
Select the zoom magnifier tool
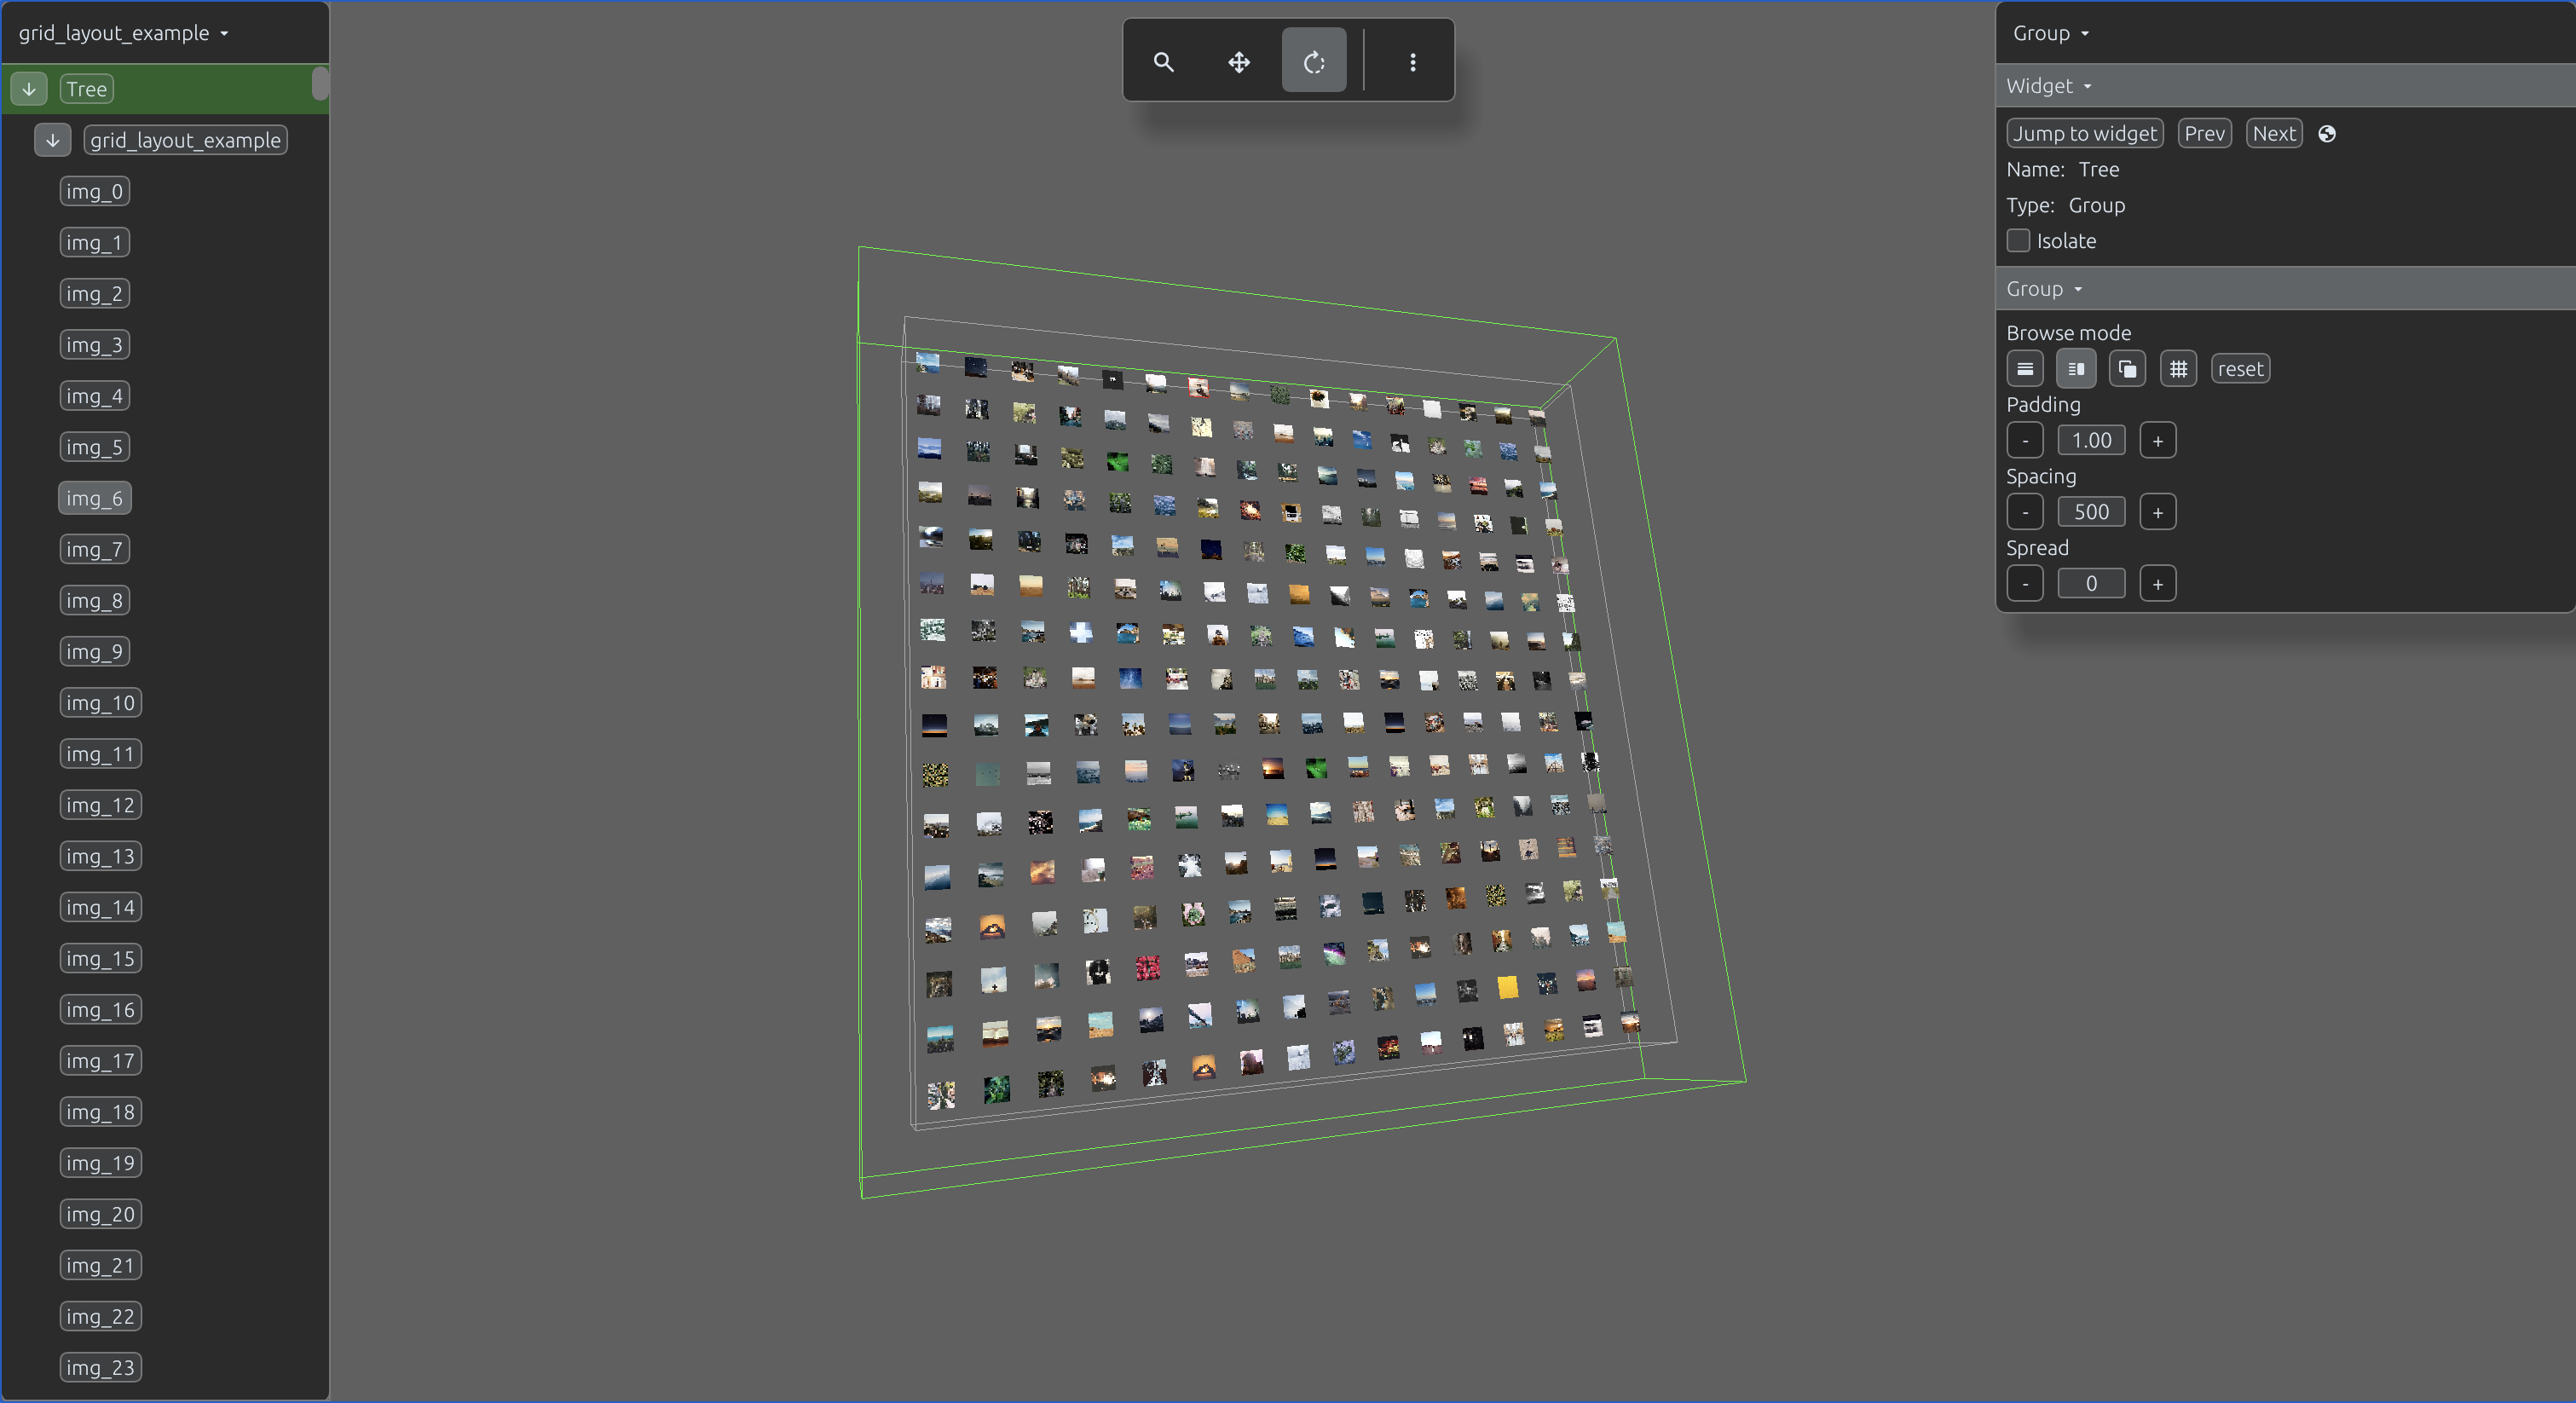click(x=1163, y=62)
